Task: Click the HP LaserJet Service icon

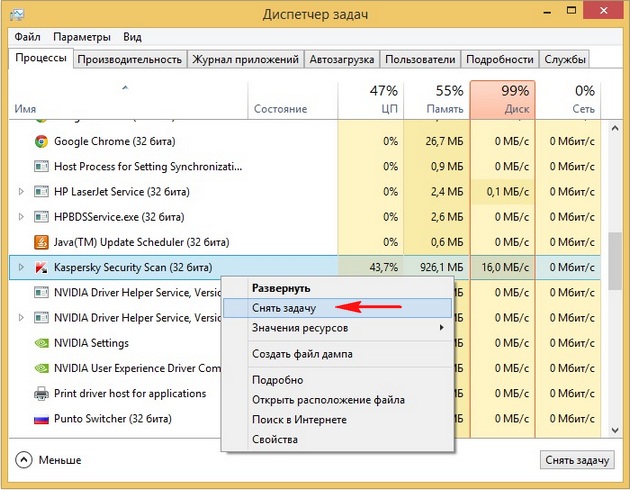Action: [41, 192]
